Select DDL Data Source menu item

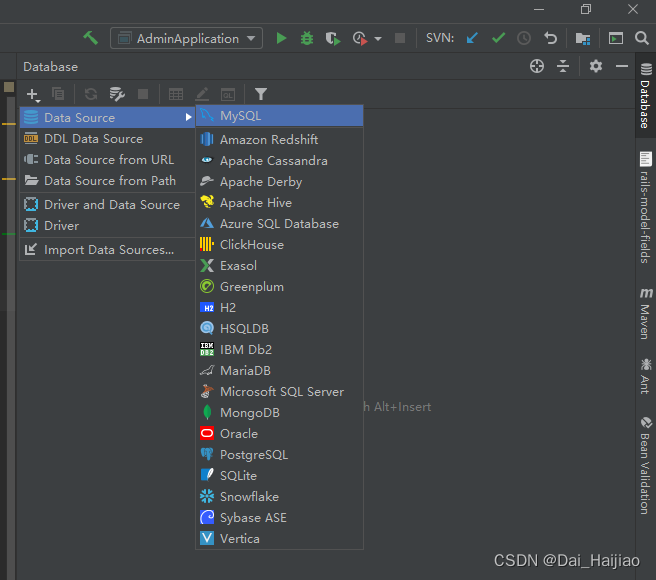(108, 139)
